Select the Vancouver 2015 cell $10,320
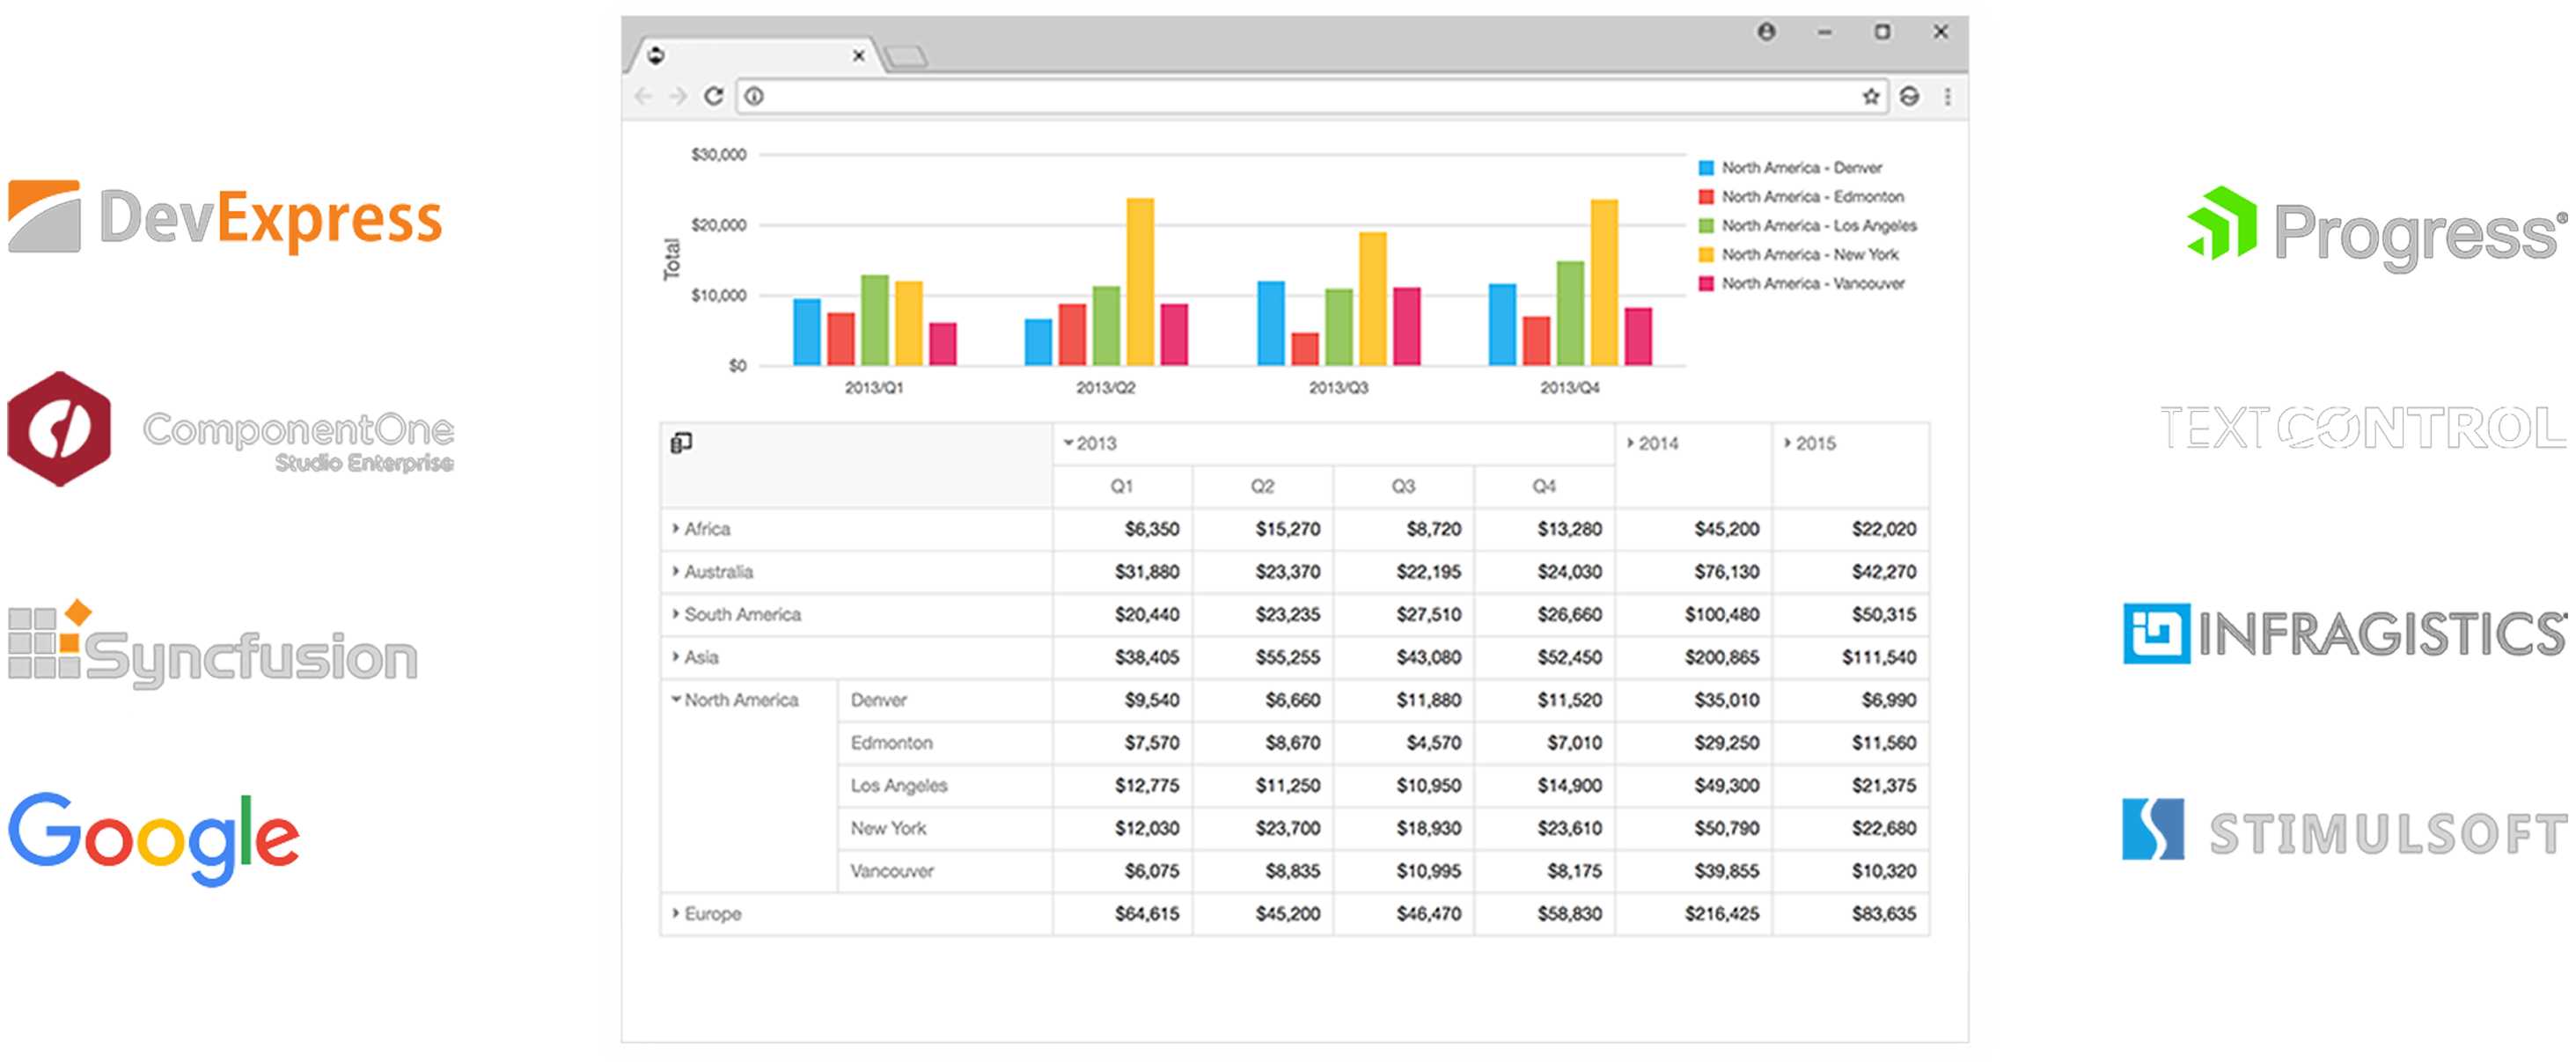 1851,871
